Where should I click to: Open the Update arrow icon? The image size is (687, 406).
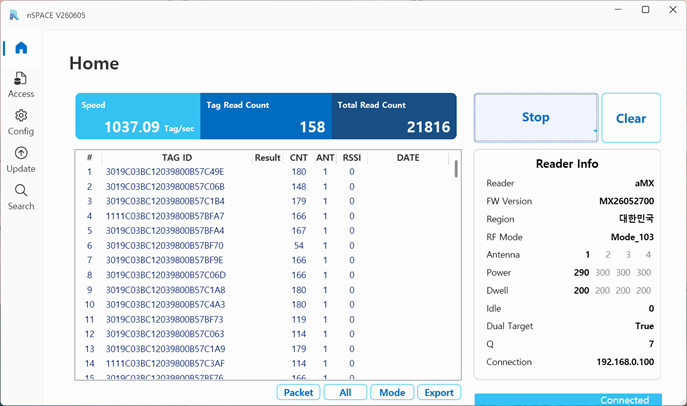(21, 153)
